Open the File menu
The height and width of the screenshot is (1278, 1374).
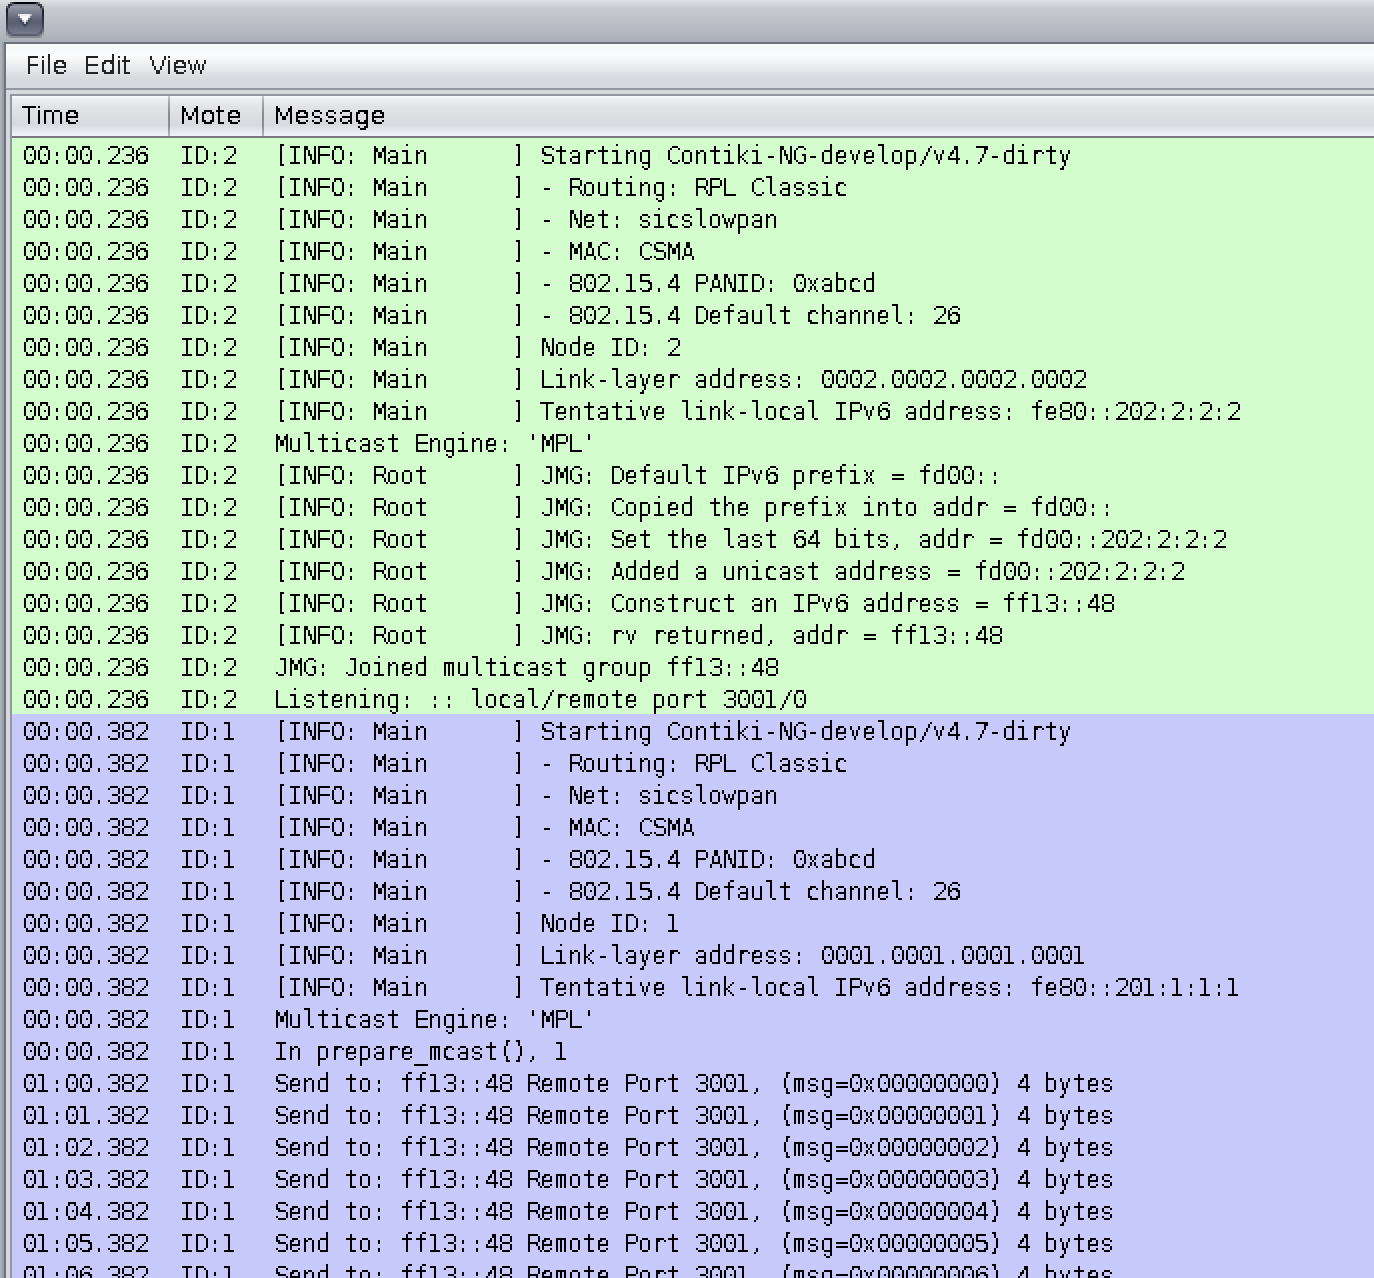click(x=46, y=65)
